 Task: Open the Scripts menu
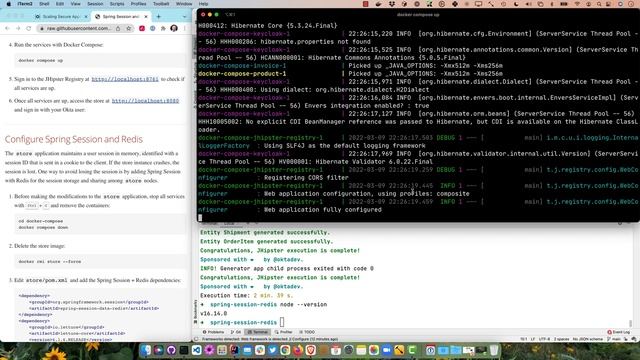(x=117, y=4)
